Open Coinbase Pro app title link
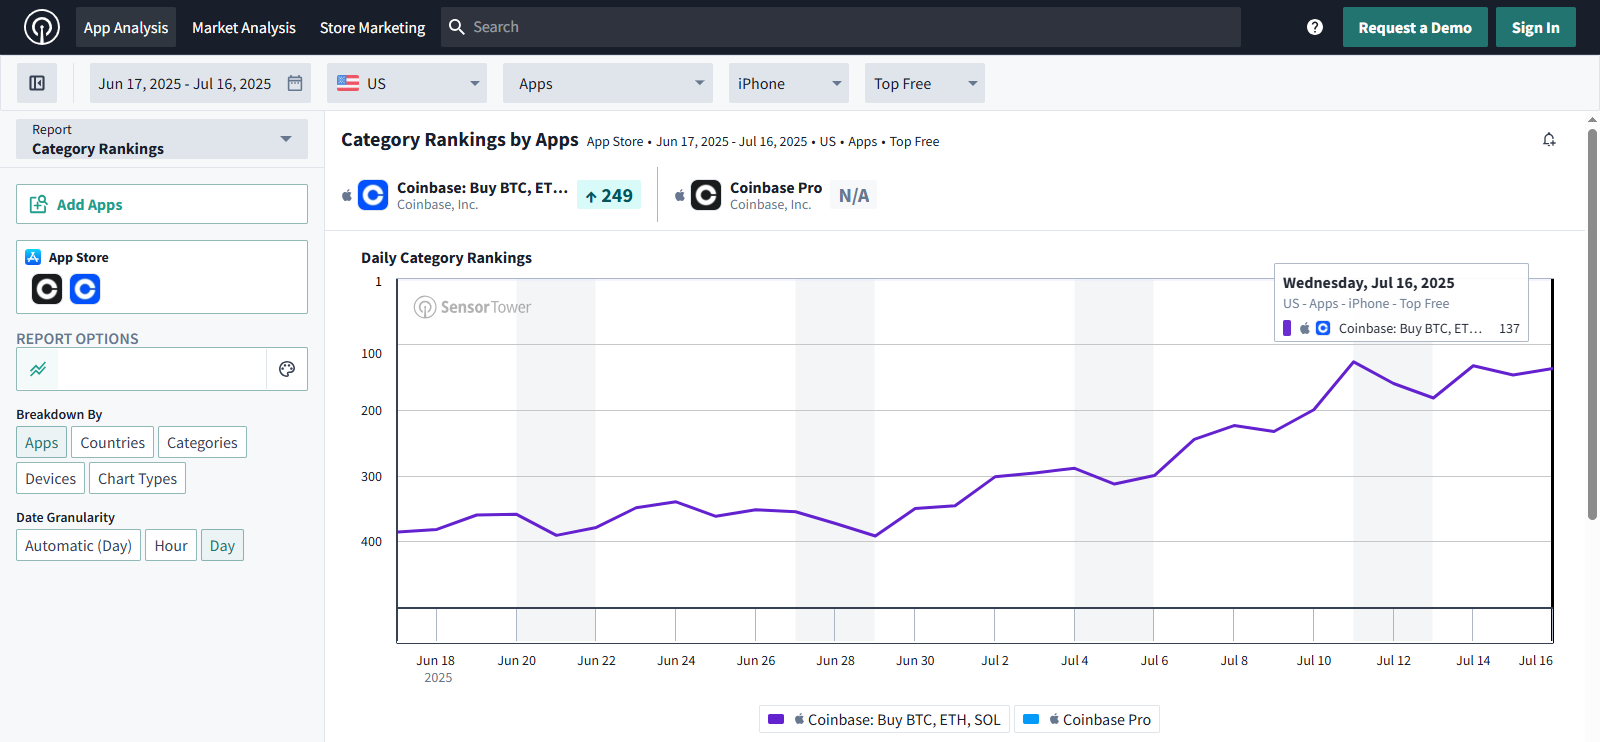 tap(776, 187)
